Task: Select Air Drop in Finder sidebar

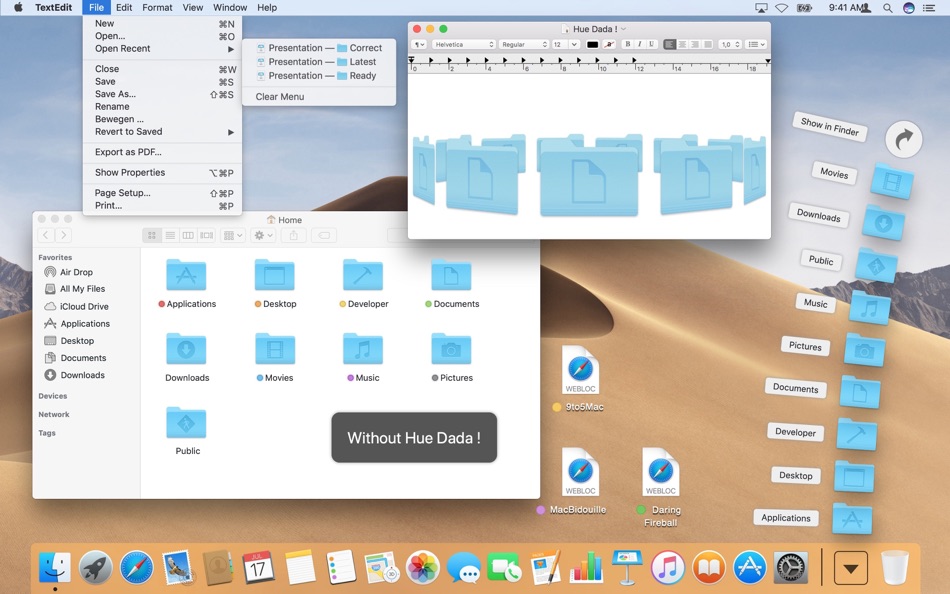Action: (x=76, y=272)
